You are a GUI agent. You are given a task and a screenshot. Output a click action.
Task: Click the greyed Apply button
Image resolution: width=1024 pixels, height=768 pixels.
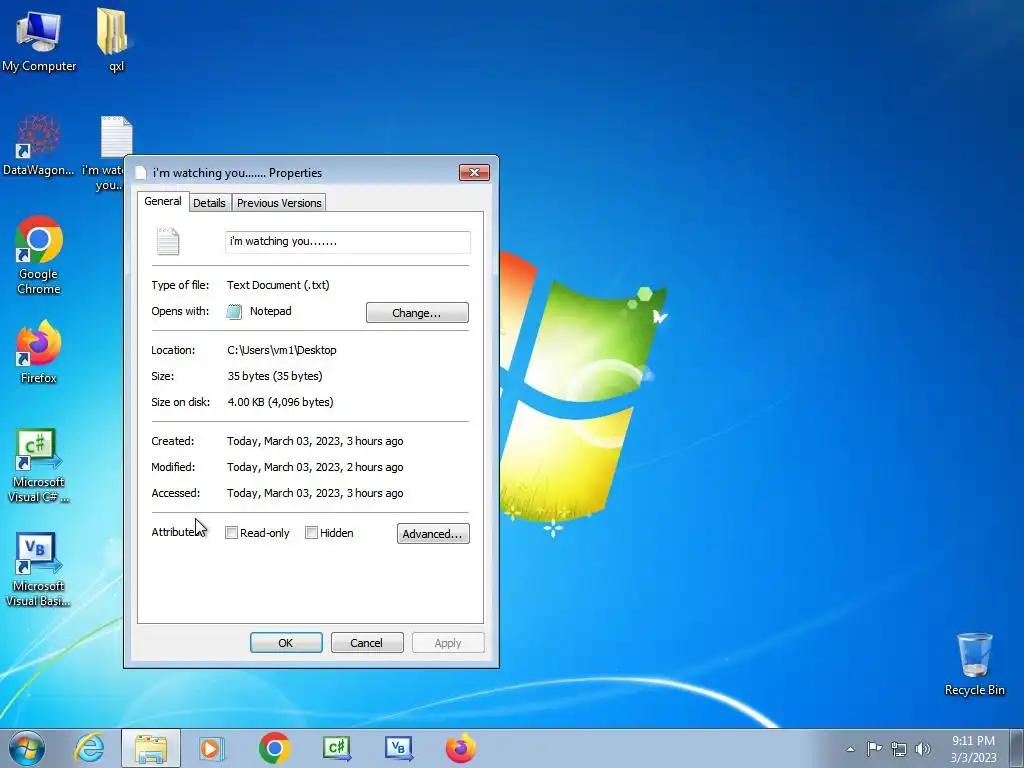(448, 643)
